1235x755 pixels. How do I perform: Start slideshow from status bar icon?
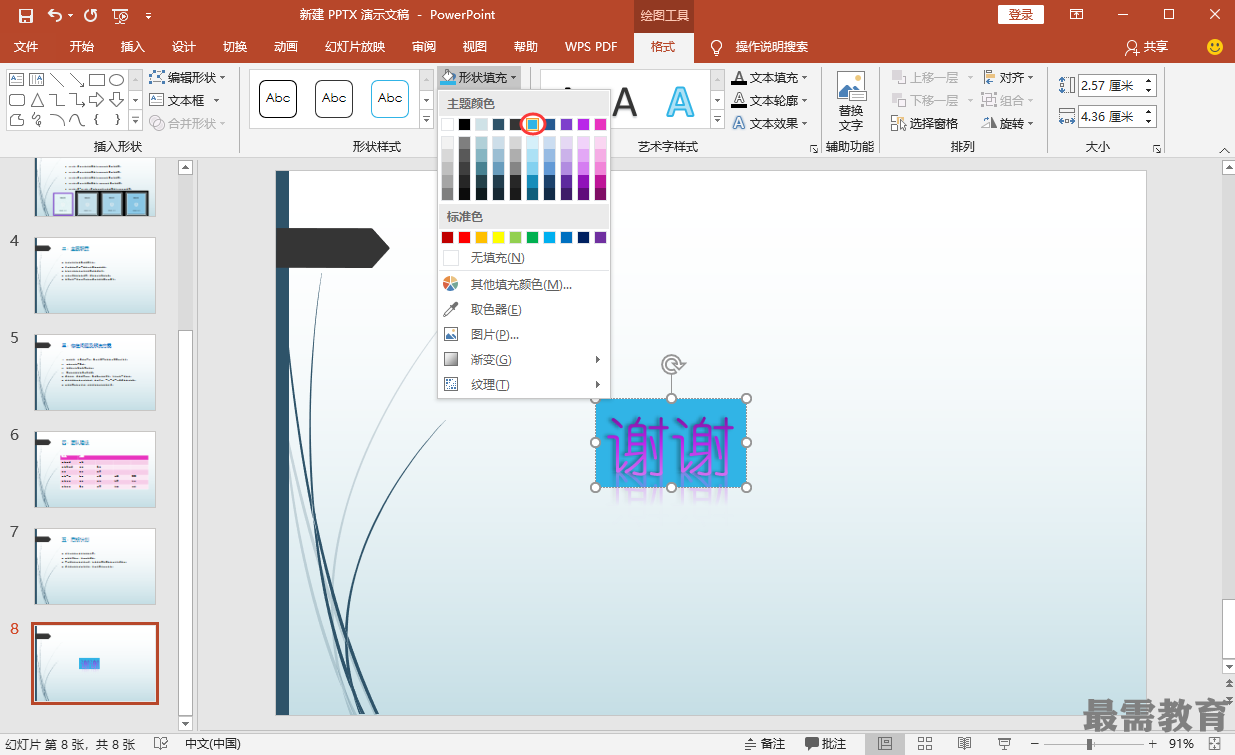1004,744
